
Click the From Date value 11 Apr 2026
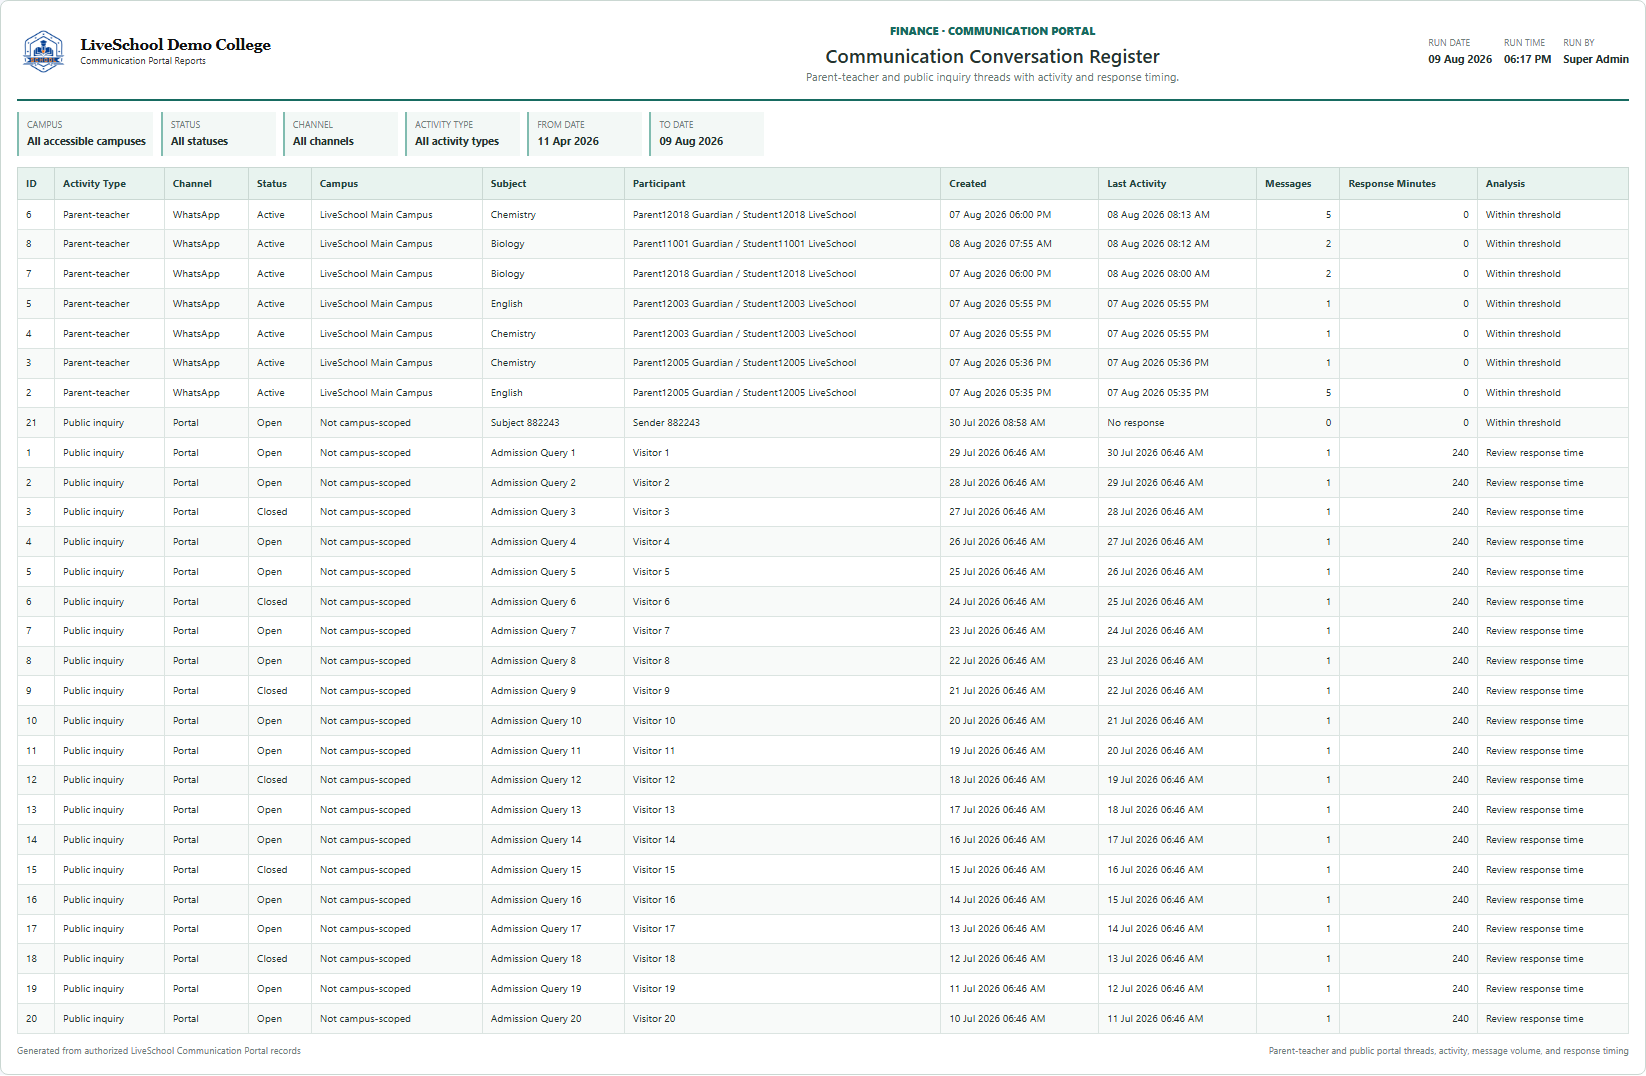click(x=568, y=141)
